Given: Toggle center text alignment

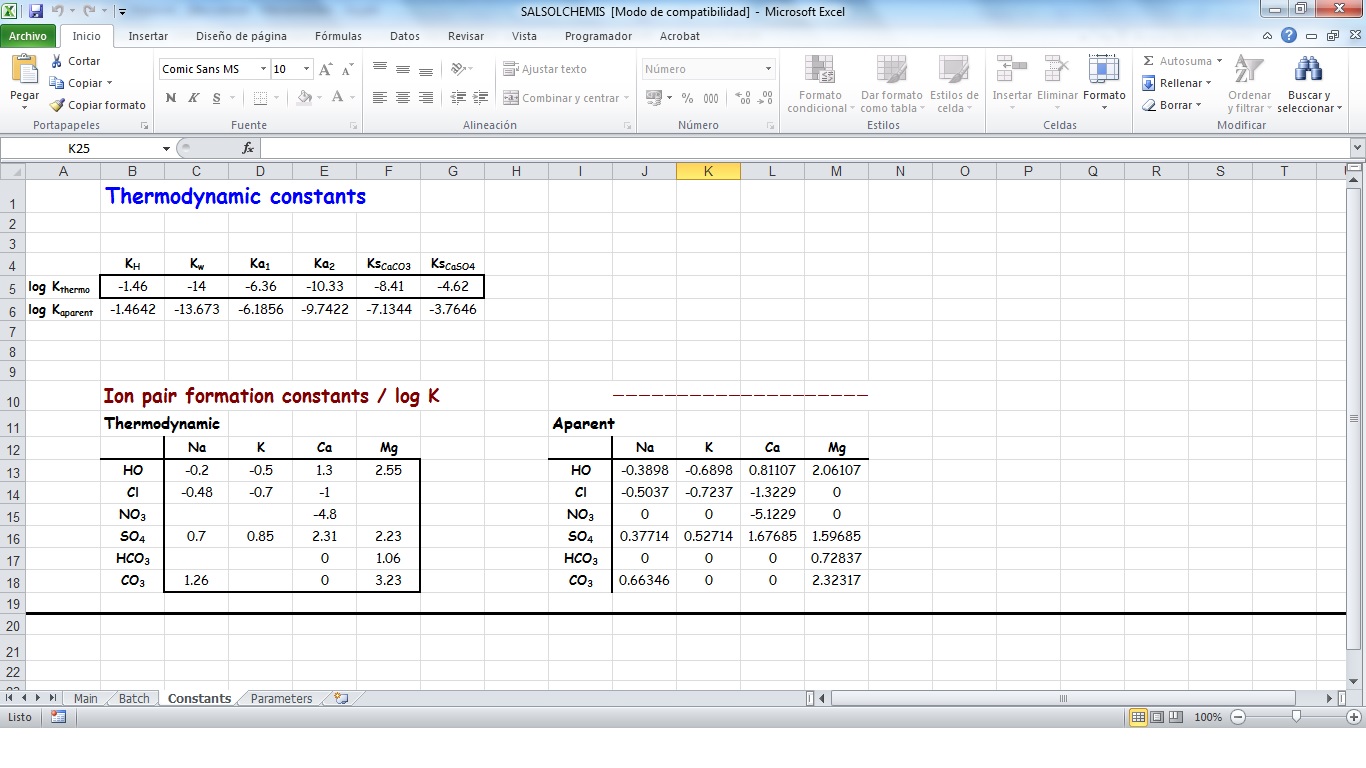Looking at the screenshot, I should click(x=403, y=98).
